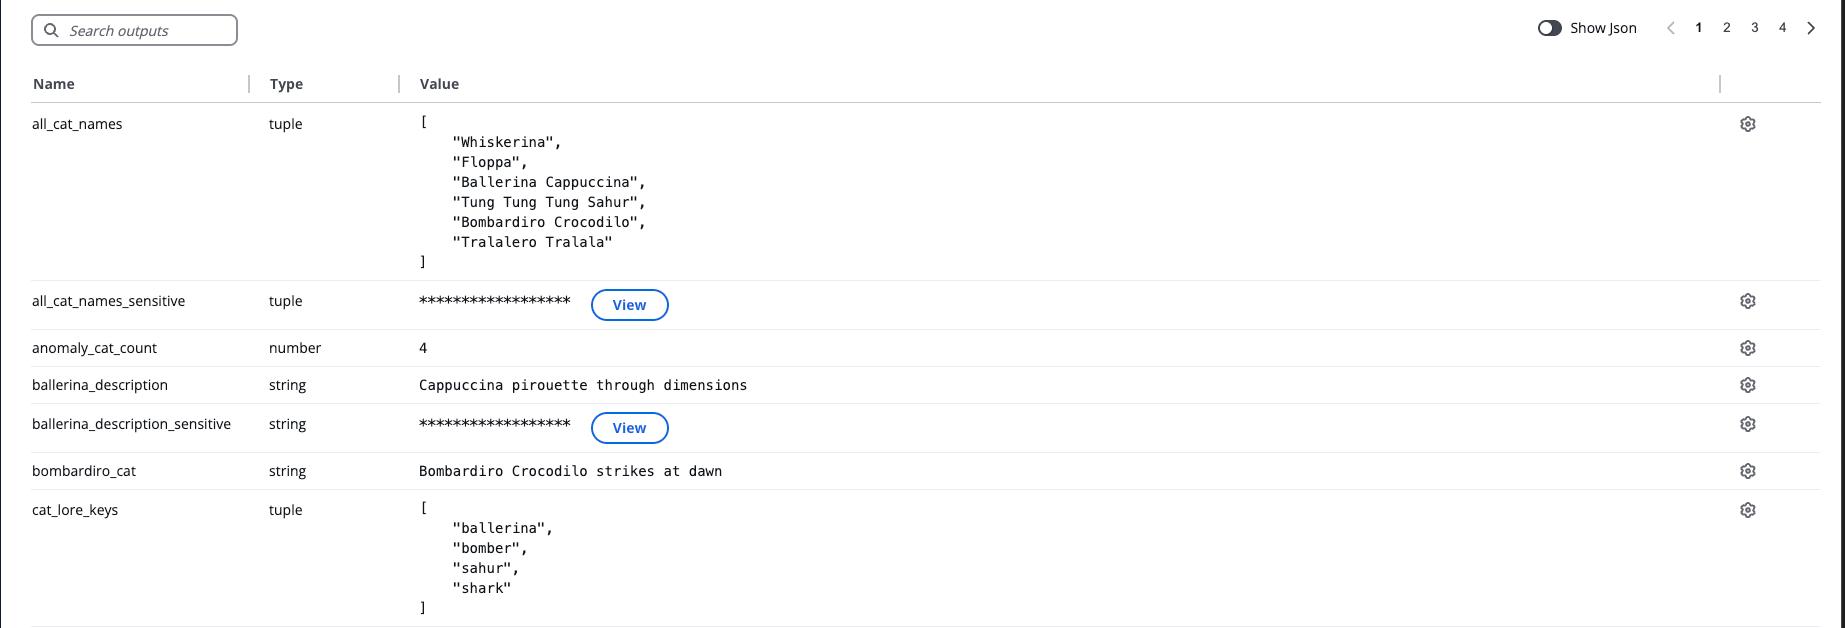Viewport: 1845px width, 628px height.
Task: Jump to page 3 of outputs
Action: 1754,28
